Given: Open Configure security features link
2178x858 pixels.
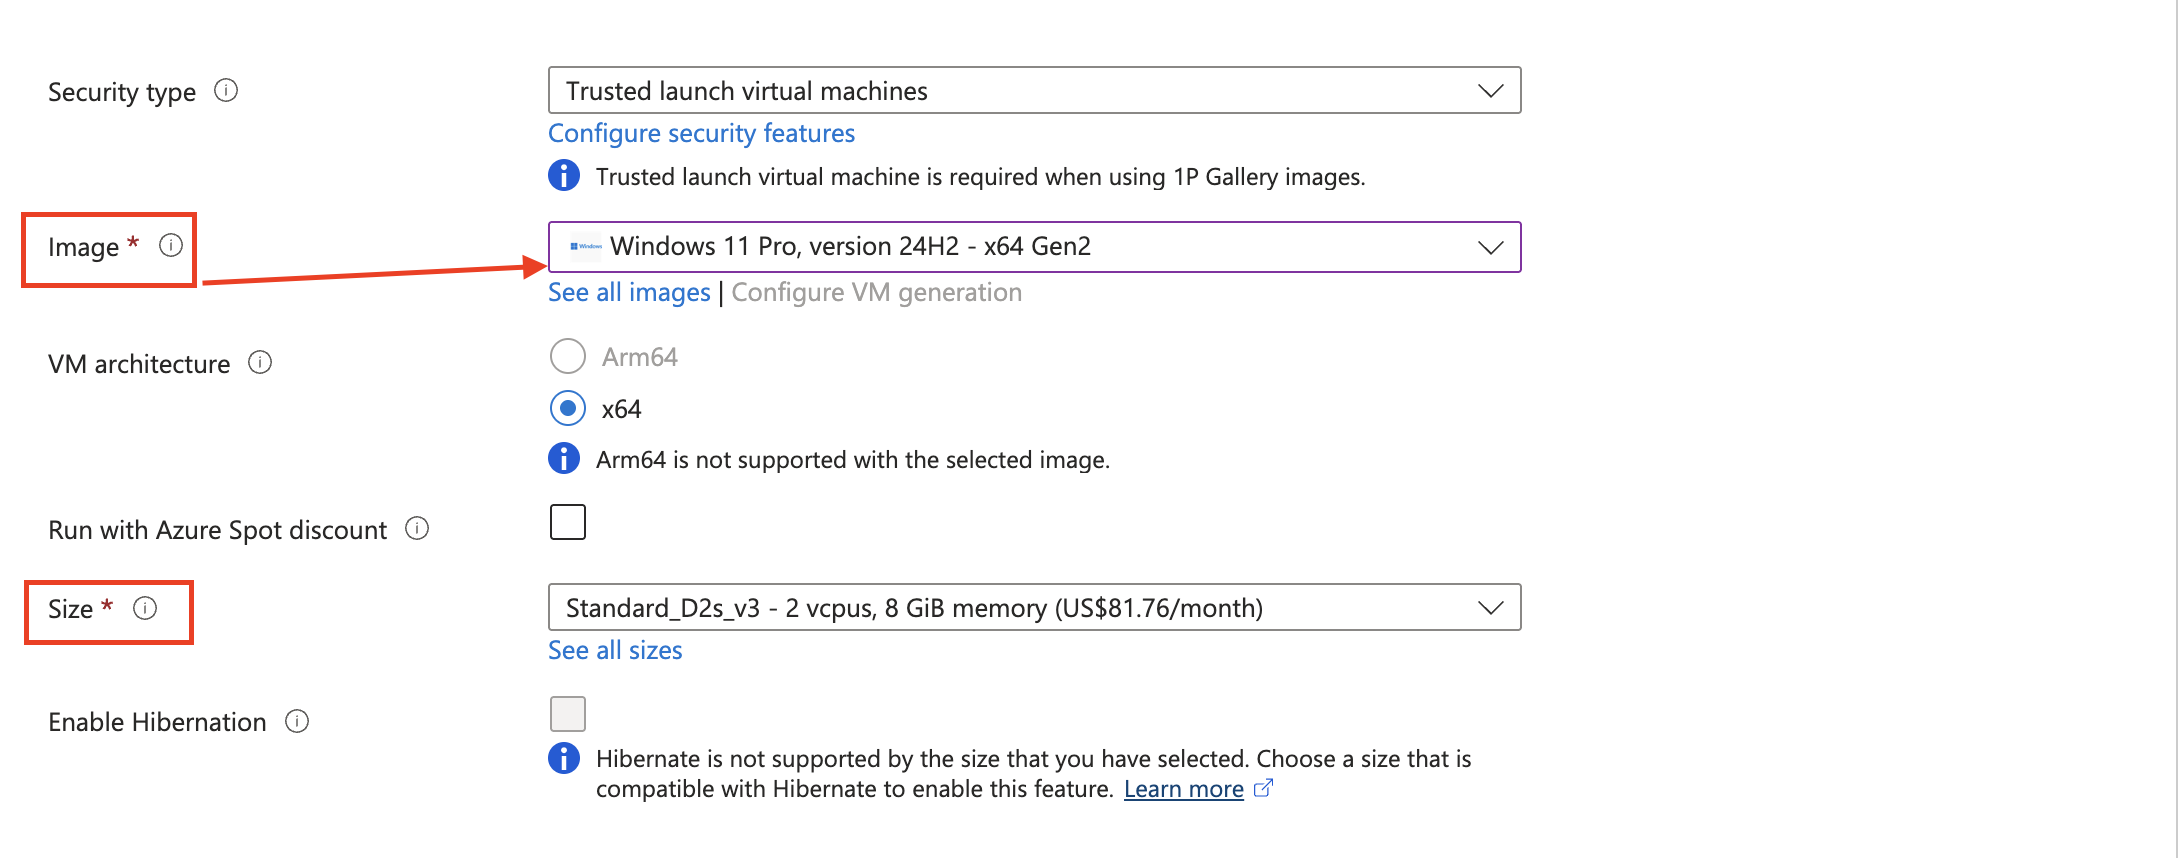Looking at the screenshot, I should (x=701, y=133).
